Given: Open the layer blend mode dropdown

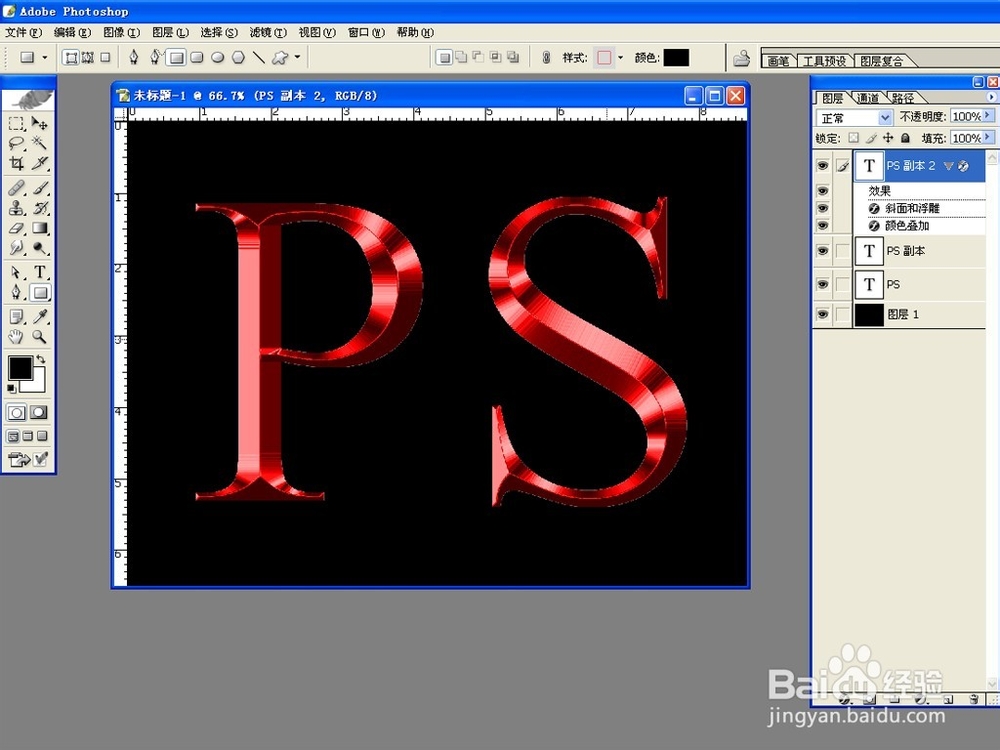Looking at the screenshot, I should pos(885,118).
